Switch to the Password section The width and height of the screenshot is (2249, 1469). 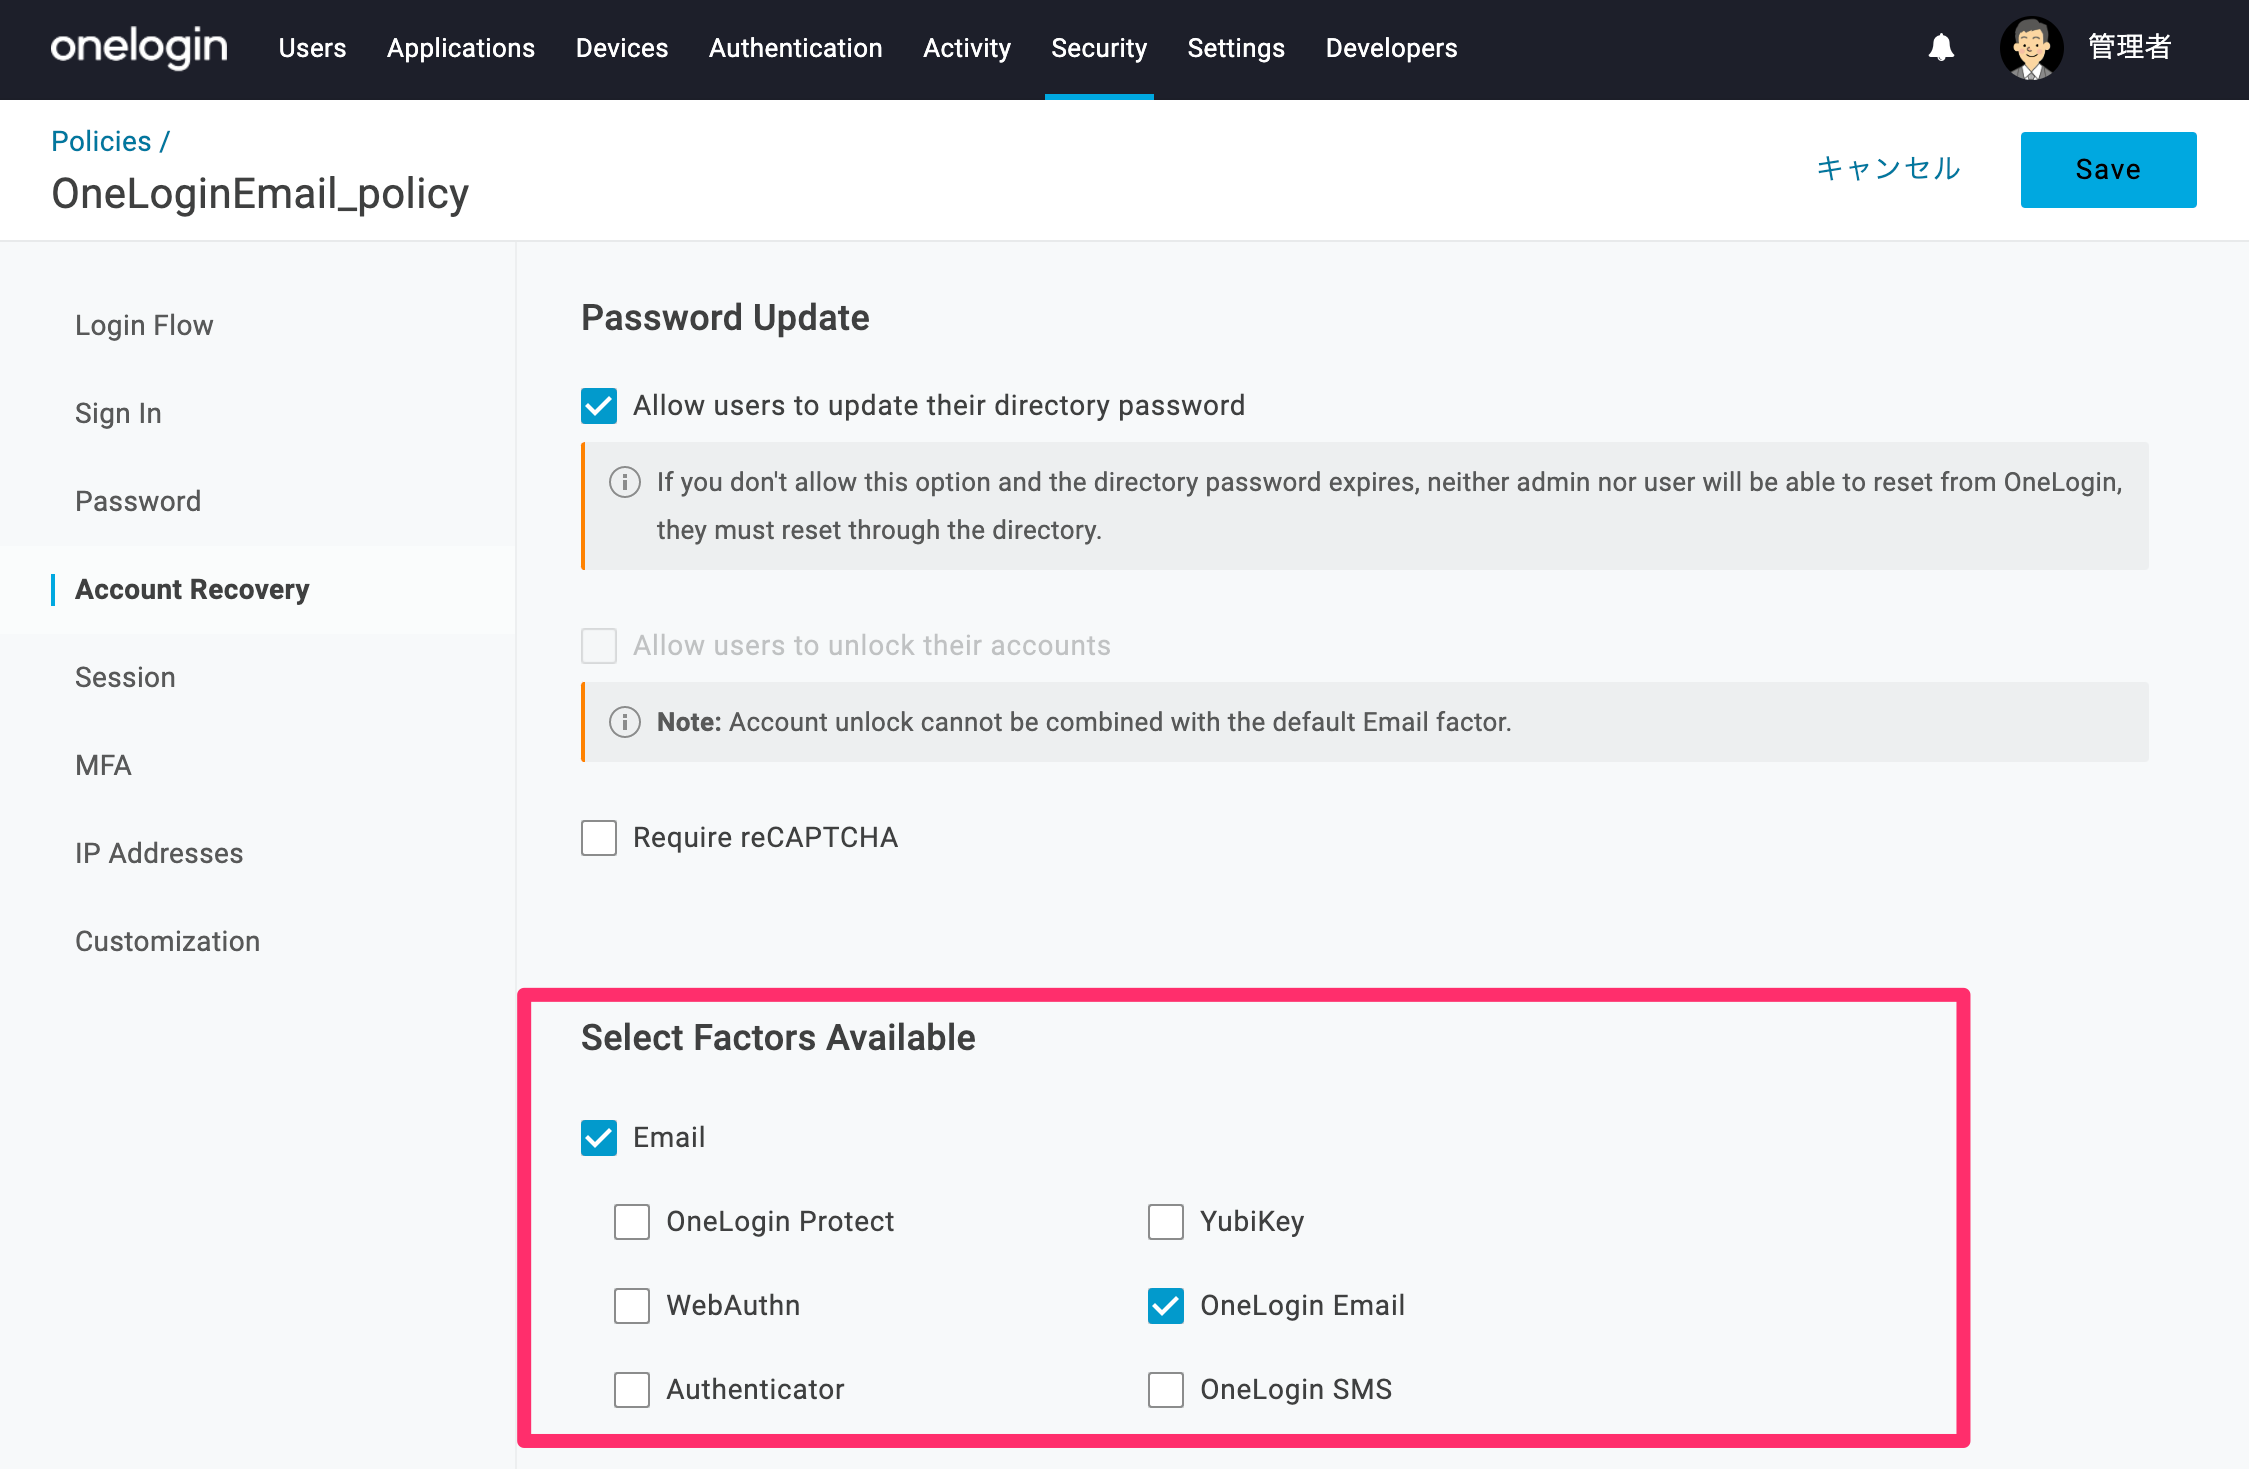click(138, 502)
